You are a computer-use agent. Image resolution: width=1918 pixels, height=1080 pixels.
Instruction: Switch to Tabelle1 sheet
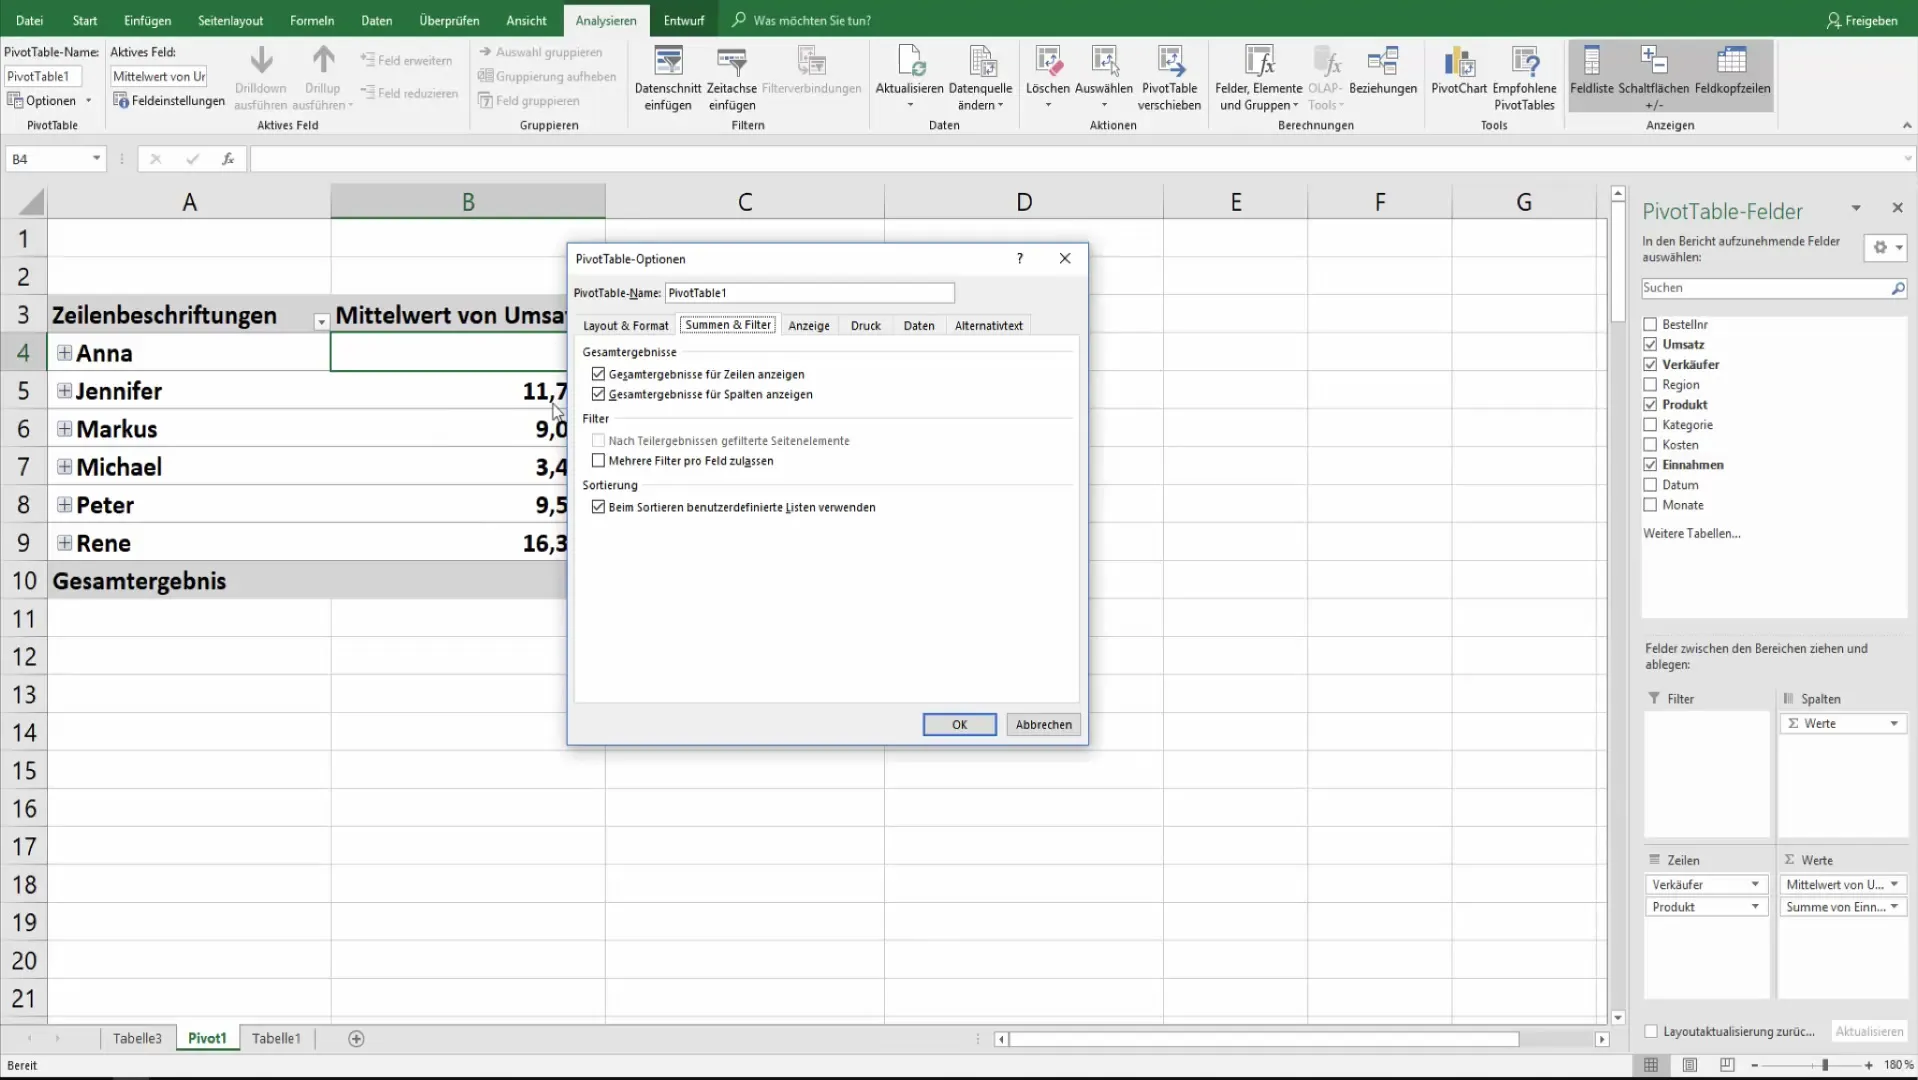[276, 1039]
